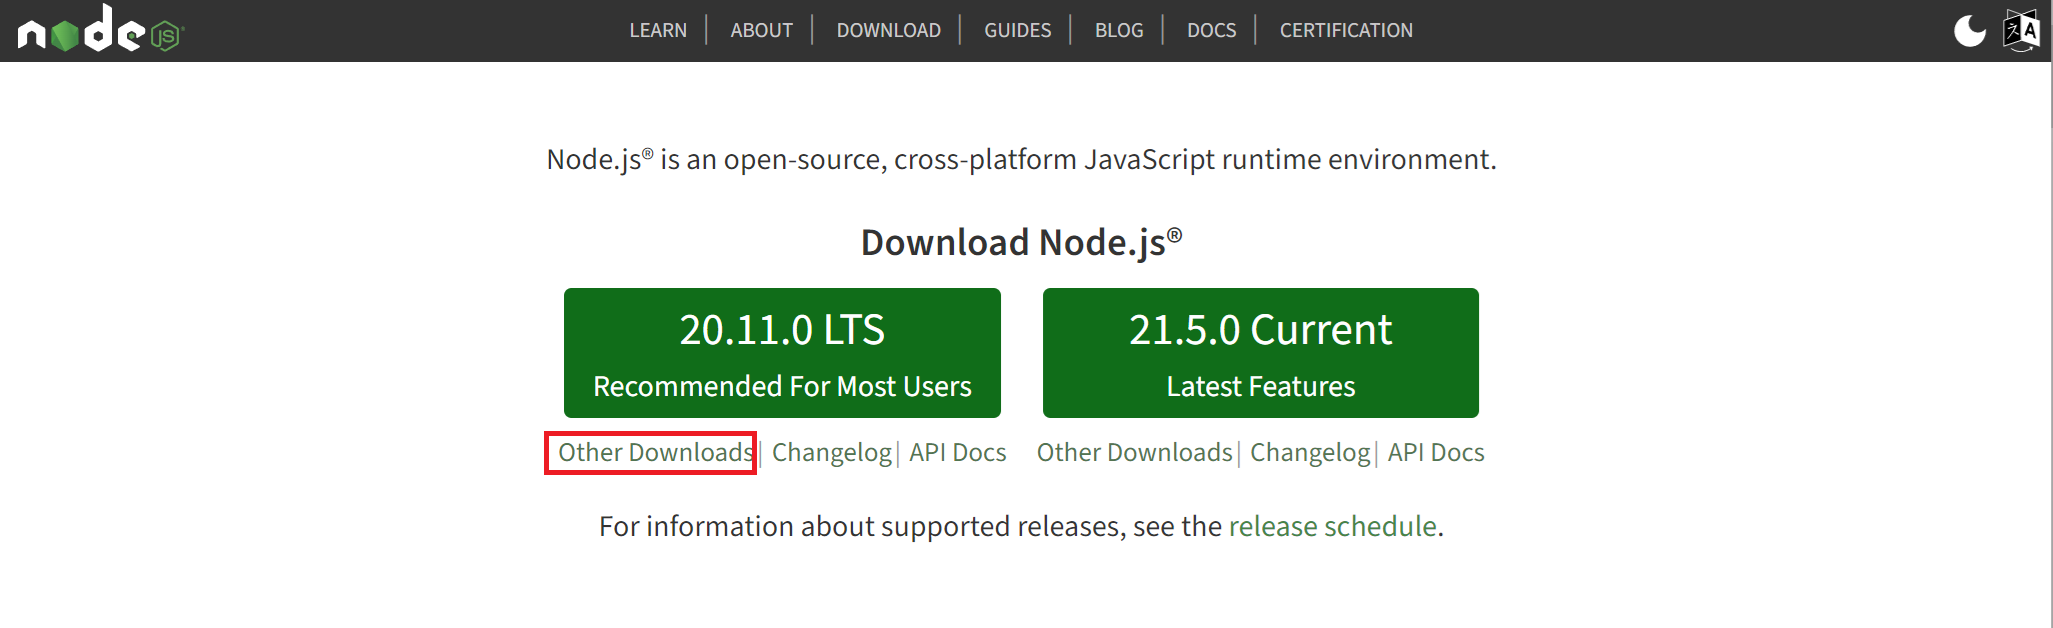Viewport: 2053px width, 628px height.
Task: Click the open-source runtime description text
Action: pyautogui.click(x=1021, y=160)
